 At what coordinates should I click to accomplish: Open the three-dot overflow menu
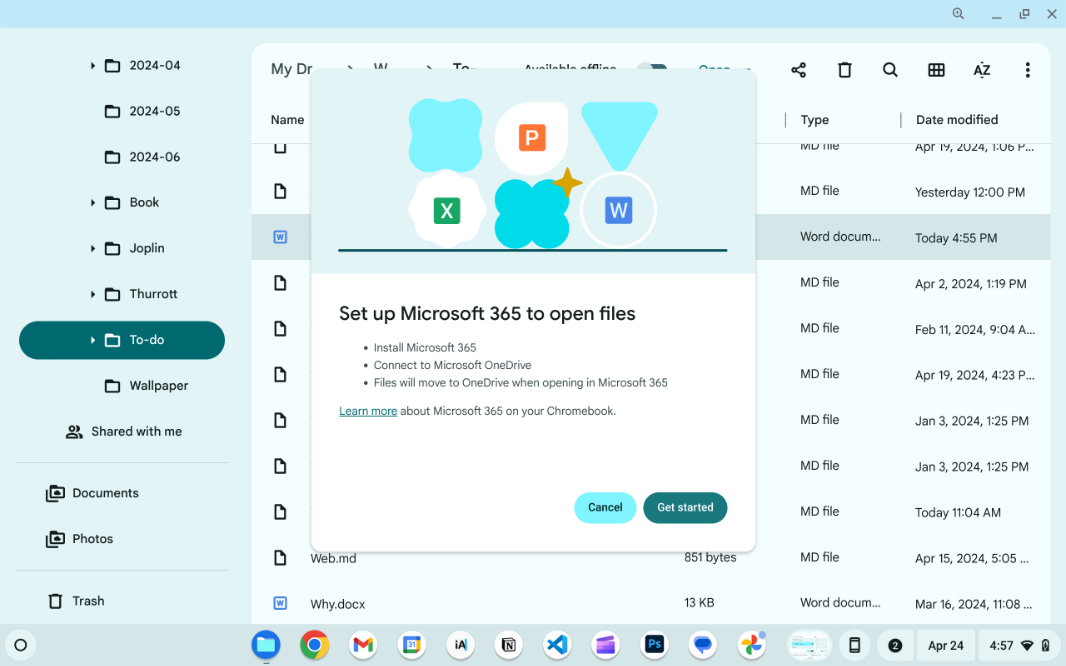click(1027, 70)
